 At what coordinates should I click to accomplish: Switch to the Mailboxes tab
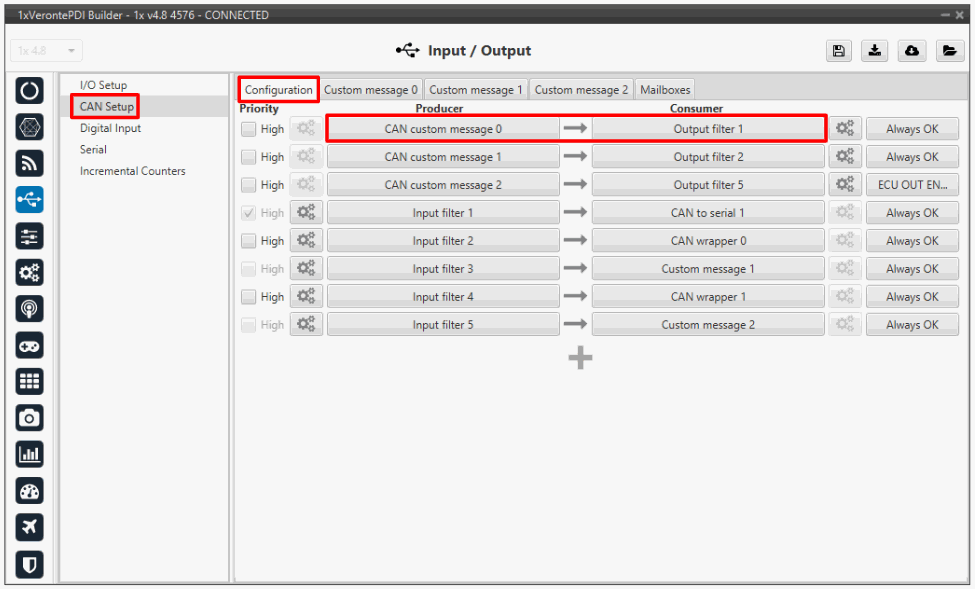coord(665,90)
